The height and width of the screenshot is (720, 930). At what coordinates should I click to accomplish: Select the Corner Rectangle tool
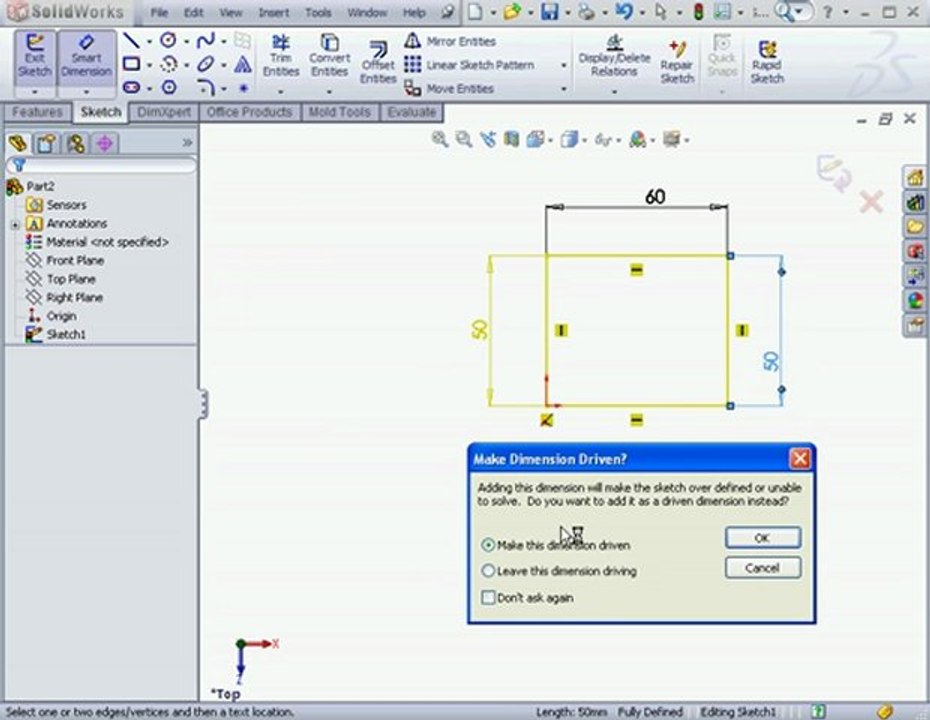point(131,63)
